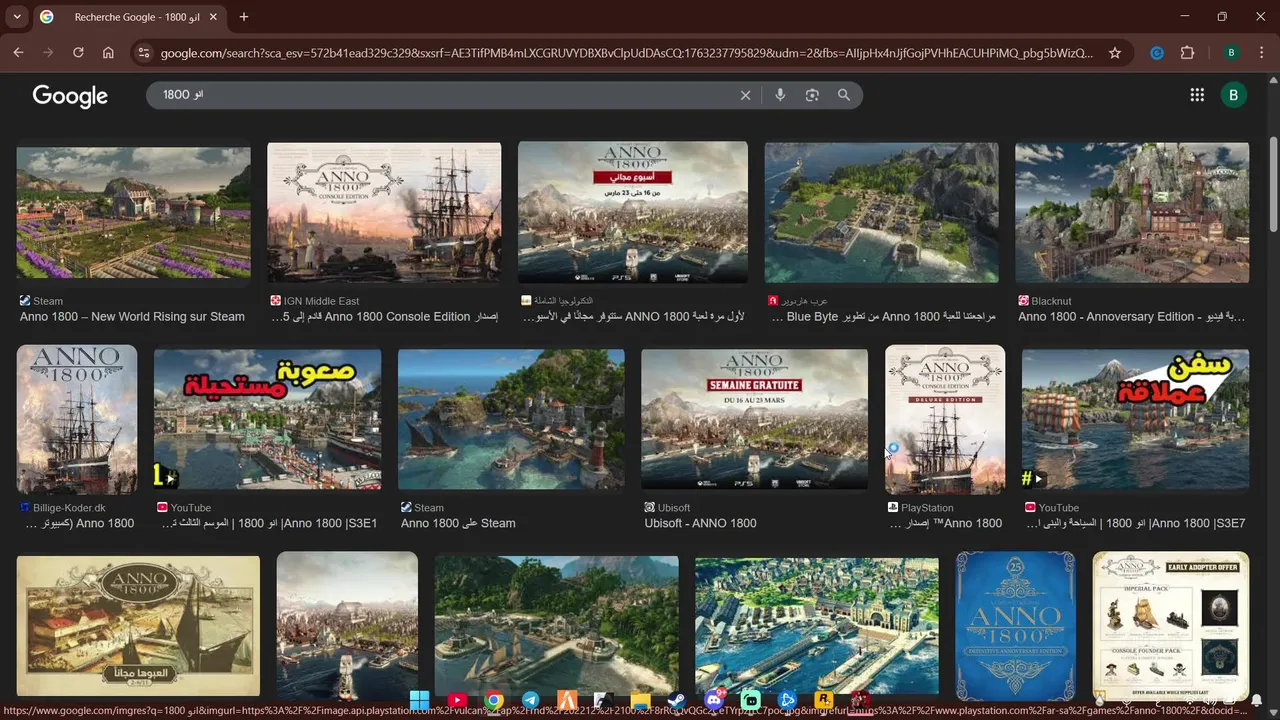The image size is (1280, 720).
Task: Open the browser extensions menu
Action: [1188, 53]
